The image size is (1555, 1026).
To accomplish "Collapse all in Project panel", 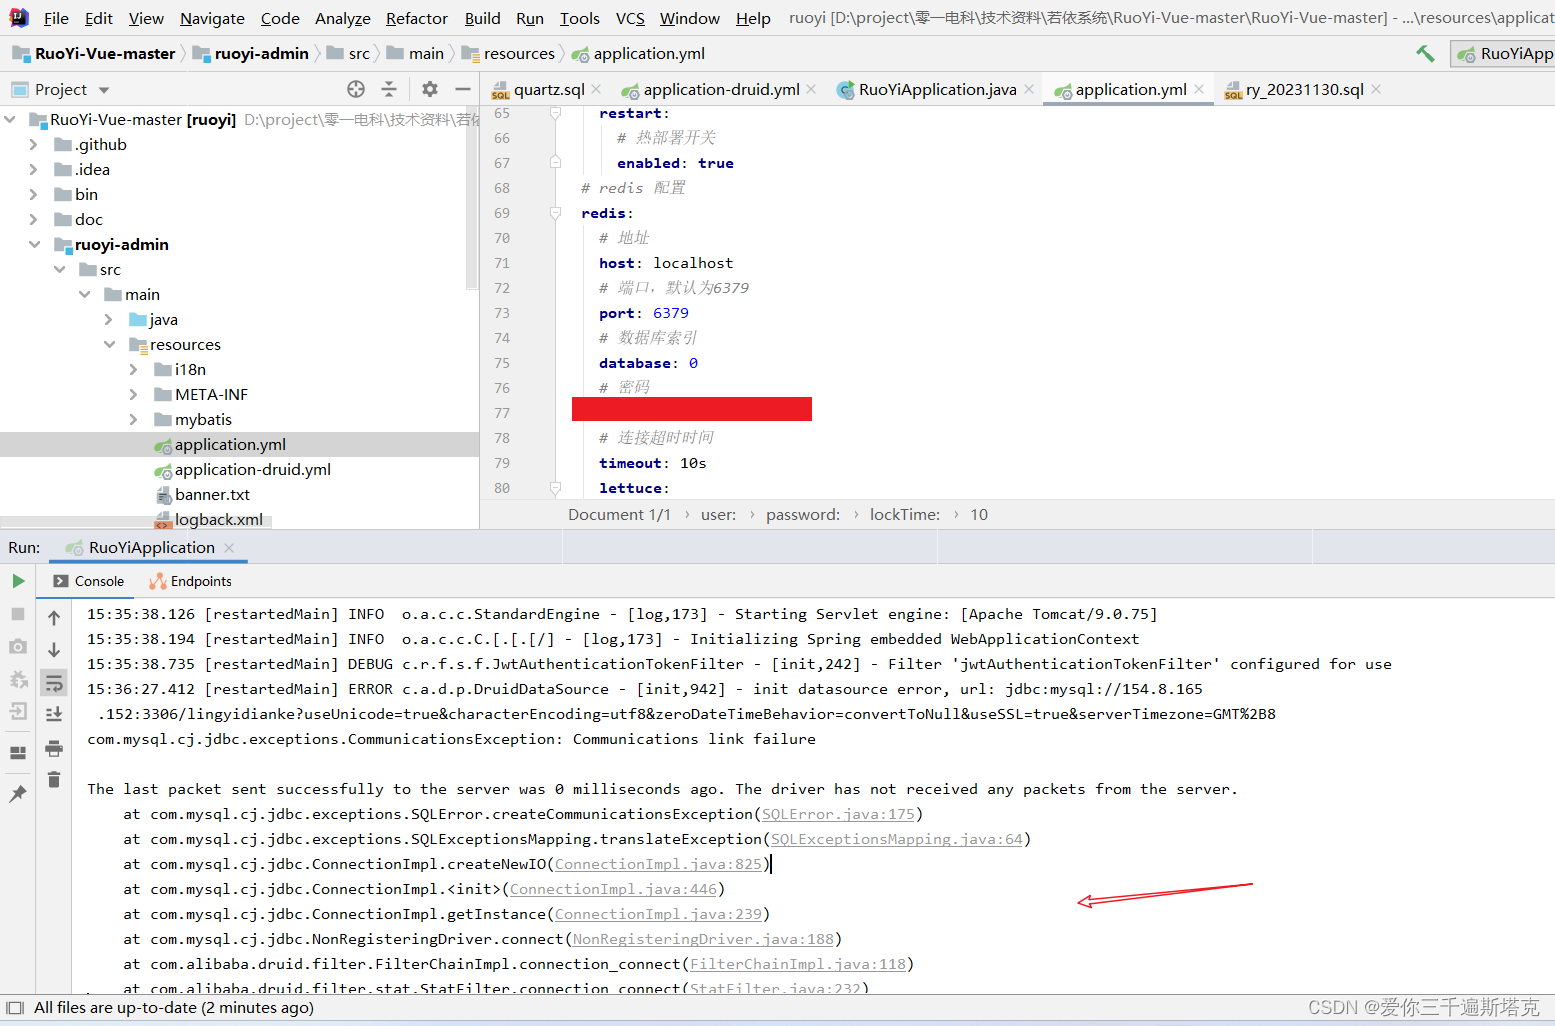I will pos(389,89).
